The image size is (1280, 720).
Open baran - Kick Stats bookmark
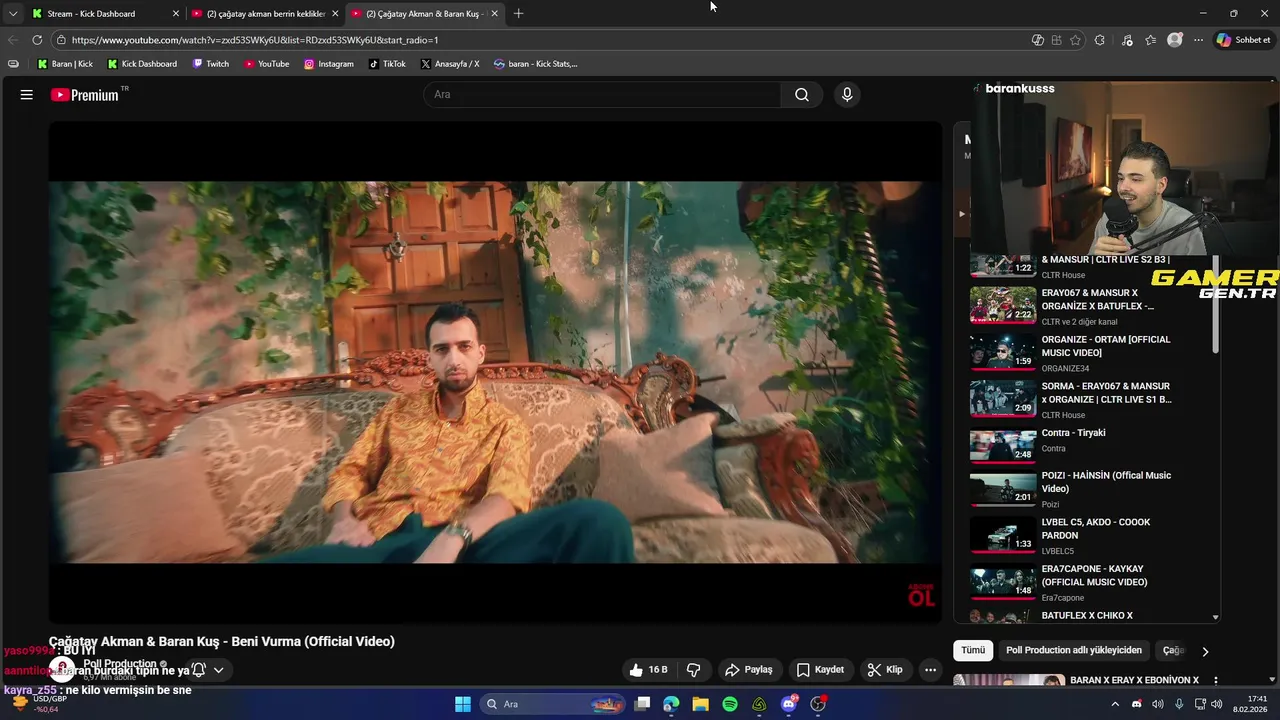click(535, 64)
